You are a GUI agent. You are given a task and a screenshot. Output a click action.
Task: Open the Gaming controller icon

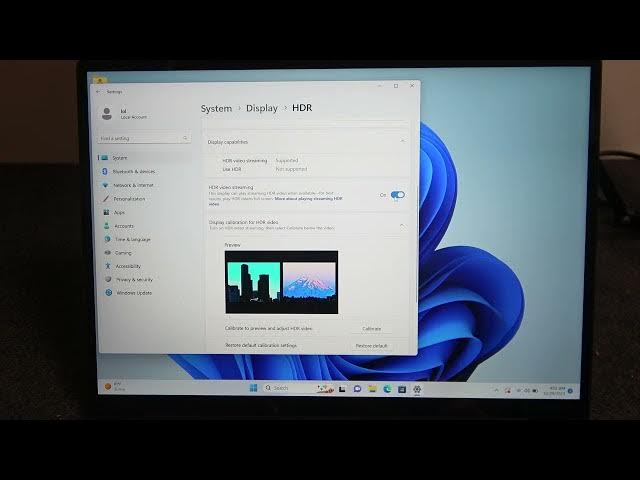107,253
